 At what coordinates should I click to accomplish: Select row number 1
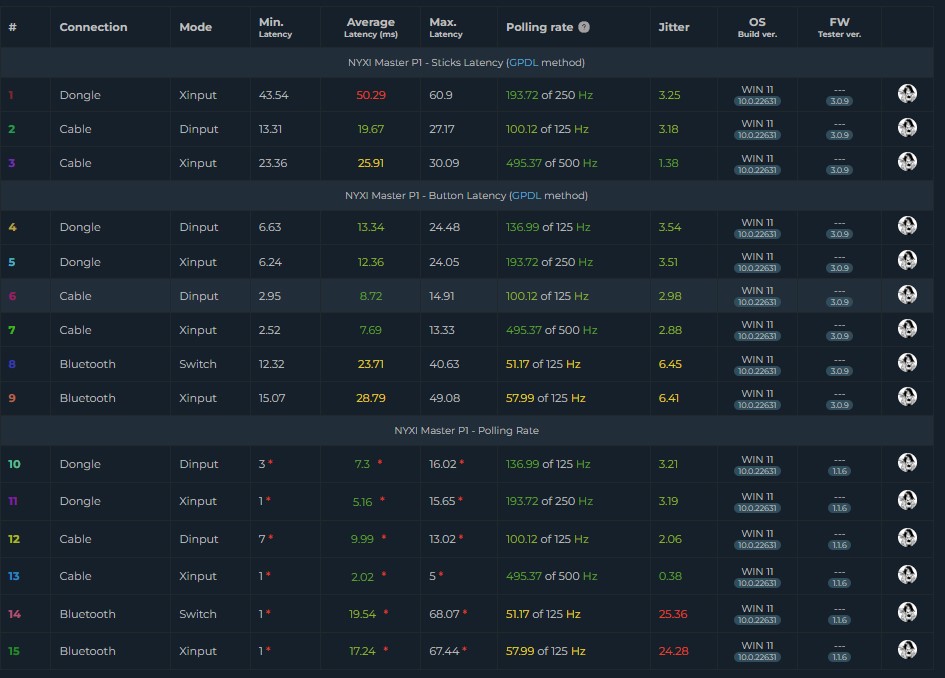[11, 95]
